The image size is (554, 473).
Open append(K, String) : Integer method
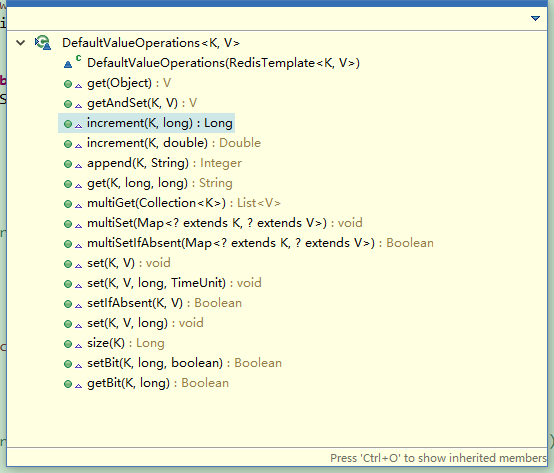(x=164, y=163)
